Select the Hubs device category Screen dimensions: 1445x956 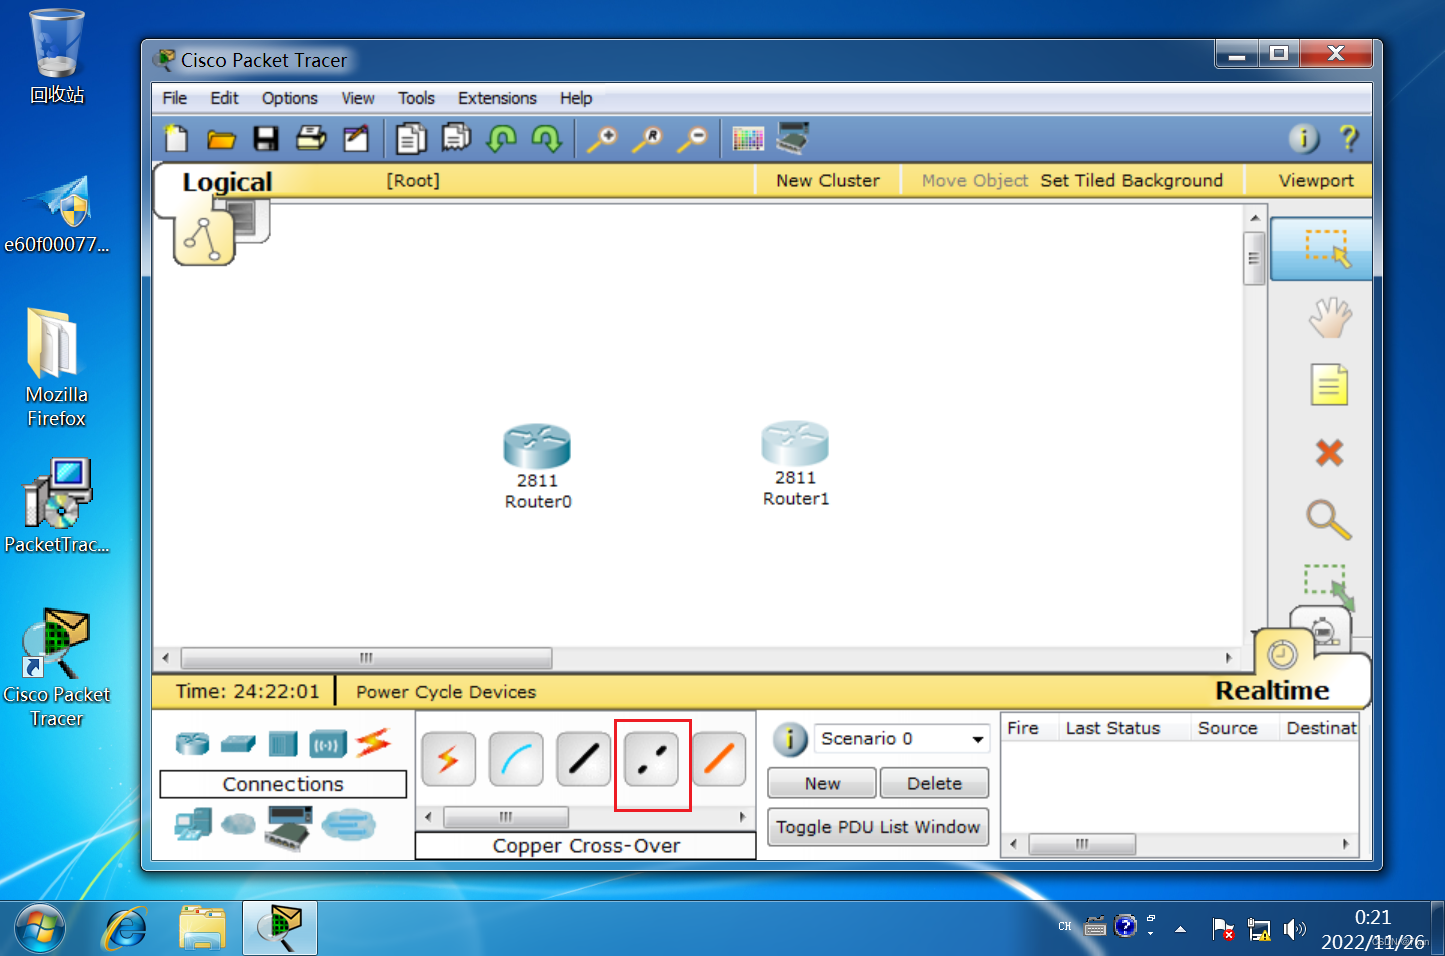pos(283,743)
